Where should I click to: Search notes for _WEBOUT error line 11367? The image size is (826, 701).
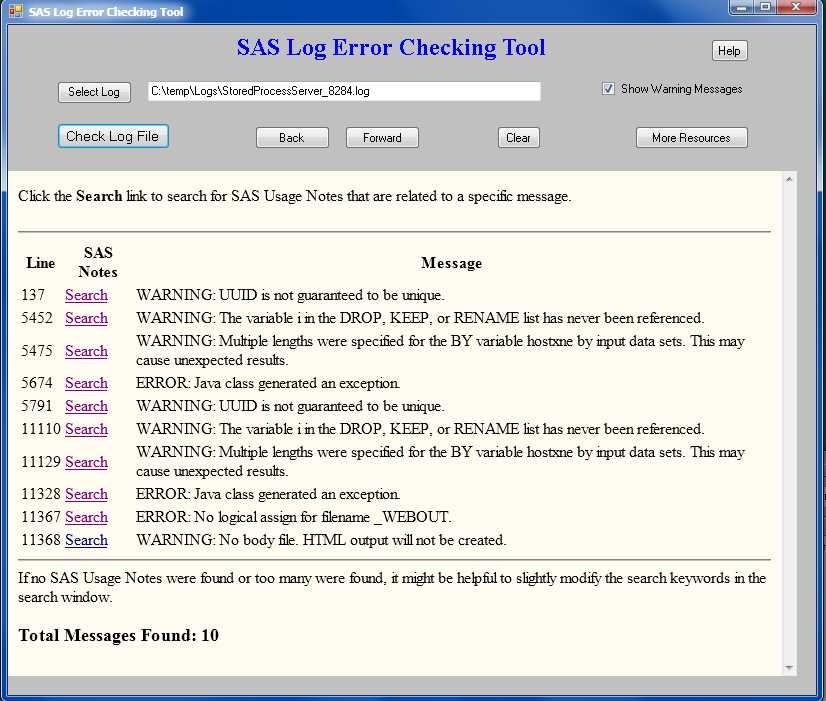[x=86, y=517]
